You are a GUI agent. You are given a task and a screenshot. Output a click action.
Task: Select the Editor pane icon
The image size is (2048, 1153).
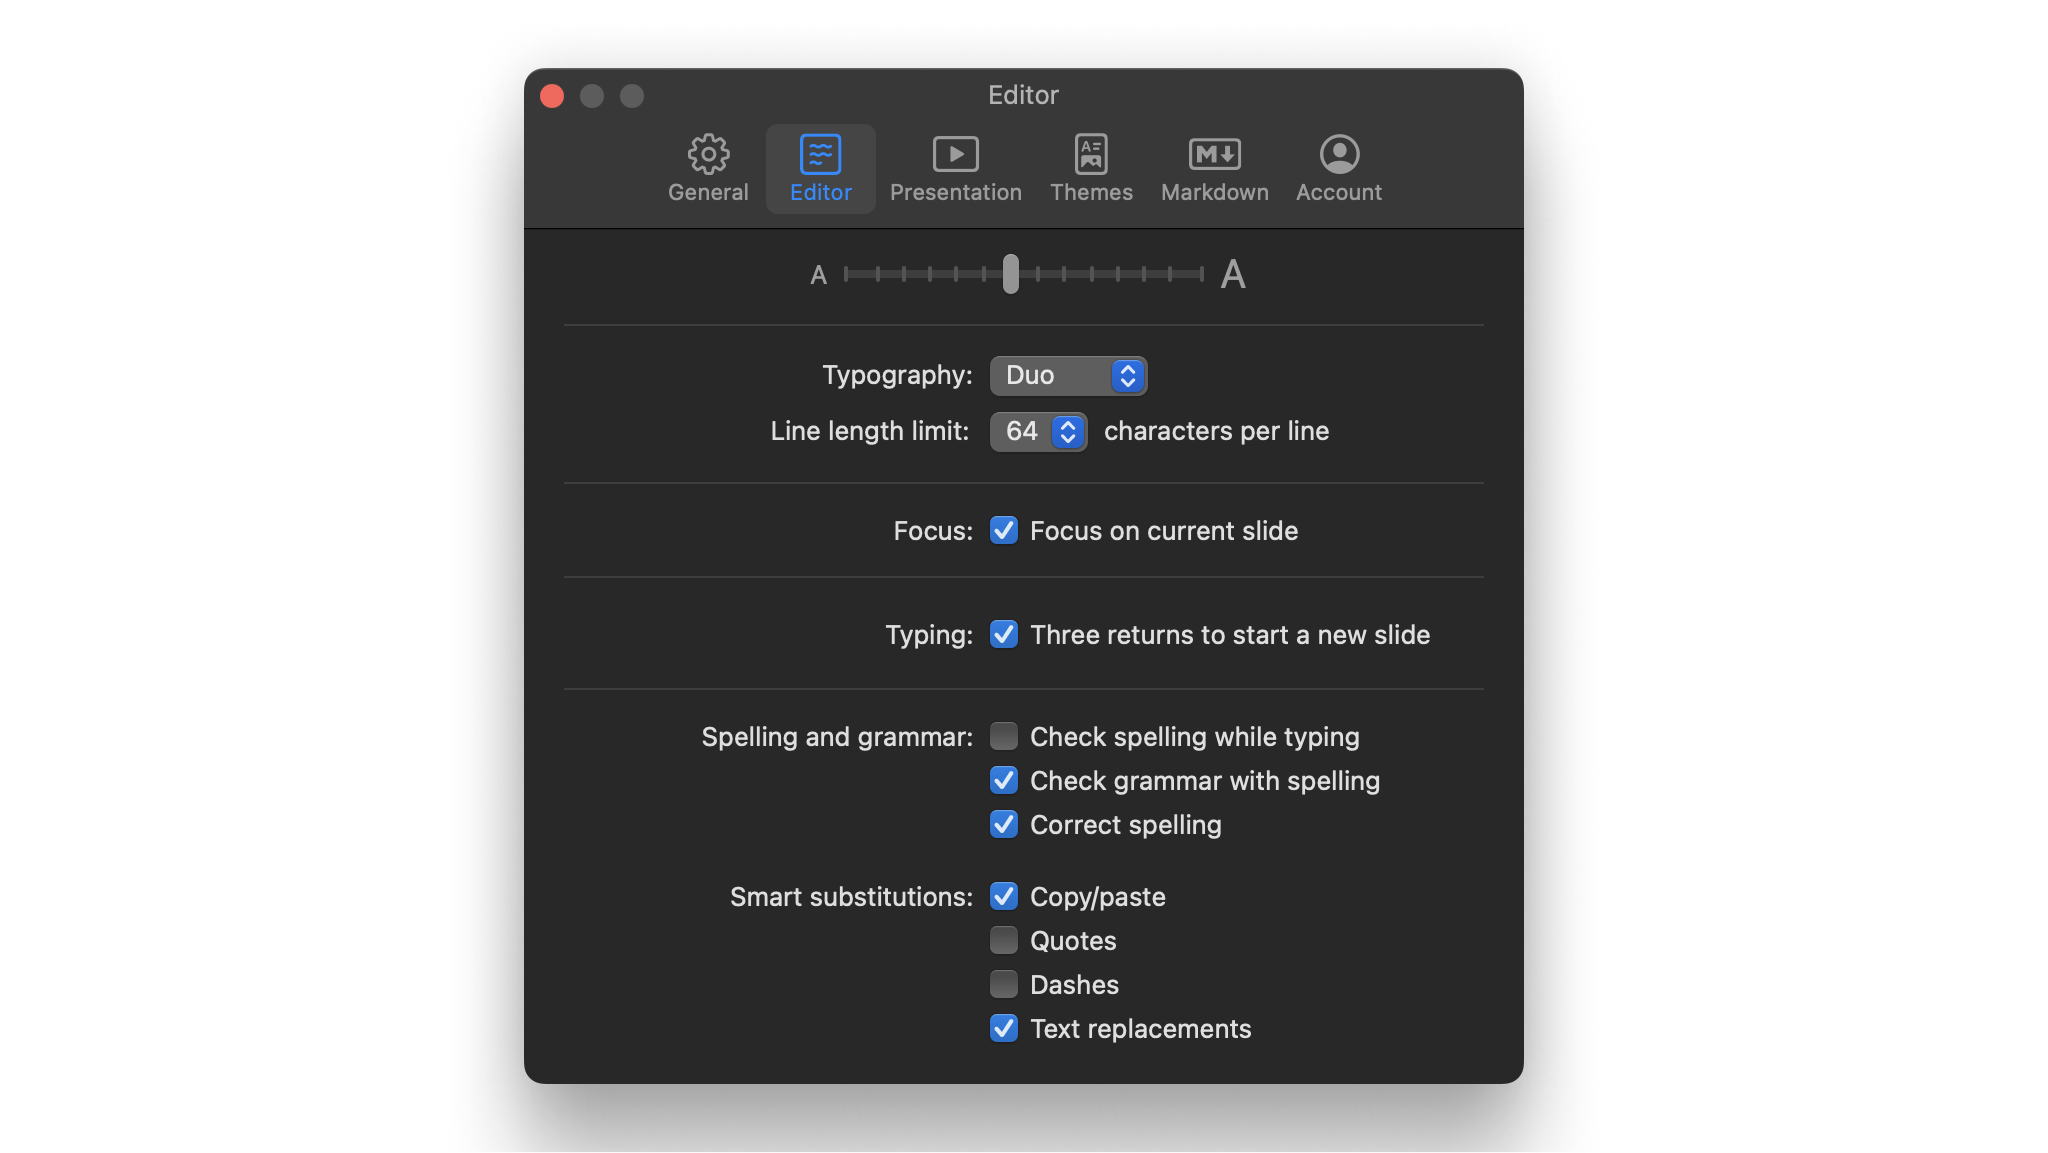pyautogui.click(x=820, y=154)
